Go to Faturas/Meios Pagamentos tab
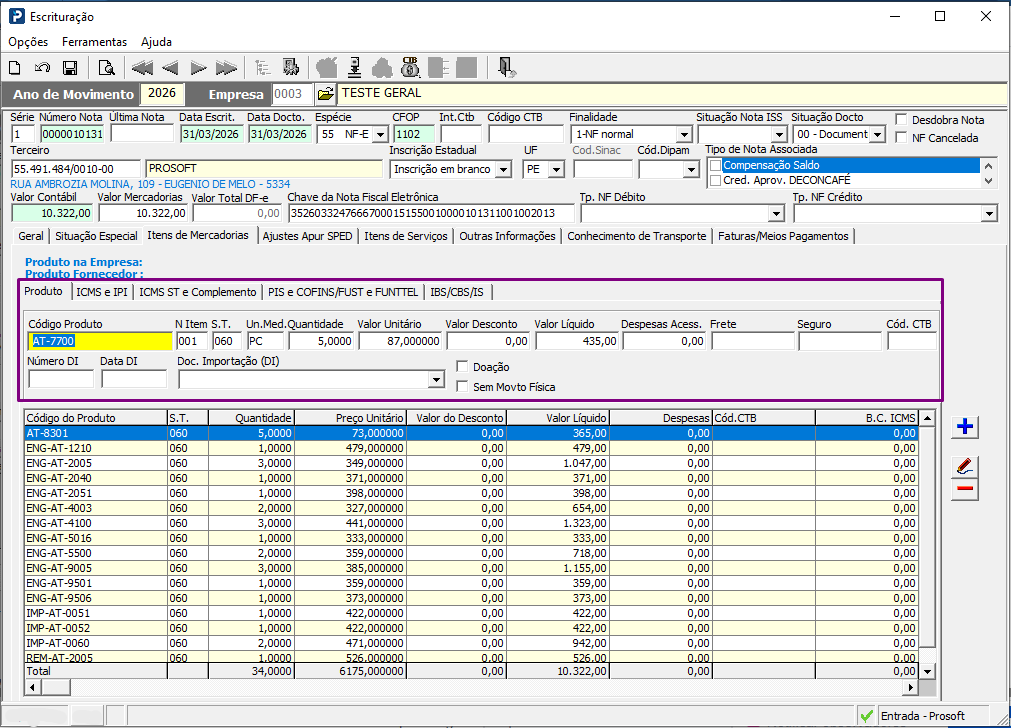Screen dimensions: 1011x728 [783, 236]
